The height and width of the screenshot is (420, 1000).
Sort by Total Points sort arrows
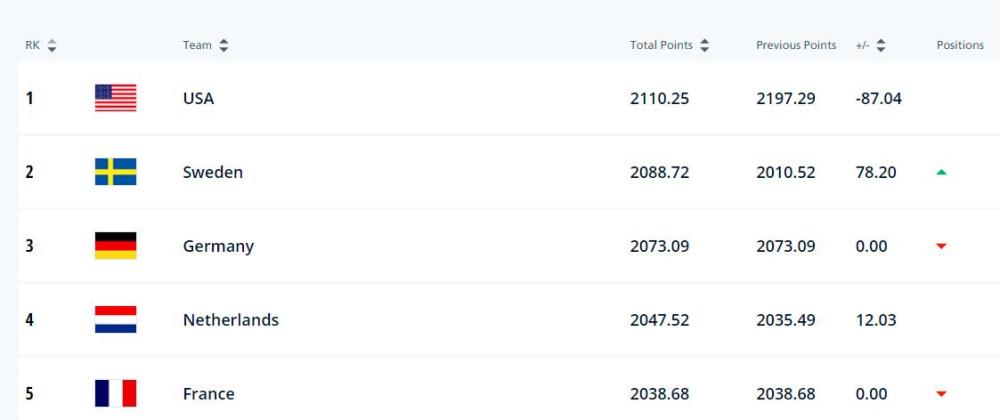click(704, 45)
